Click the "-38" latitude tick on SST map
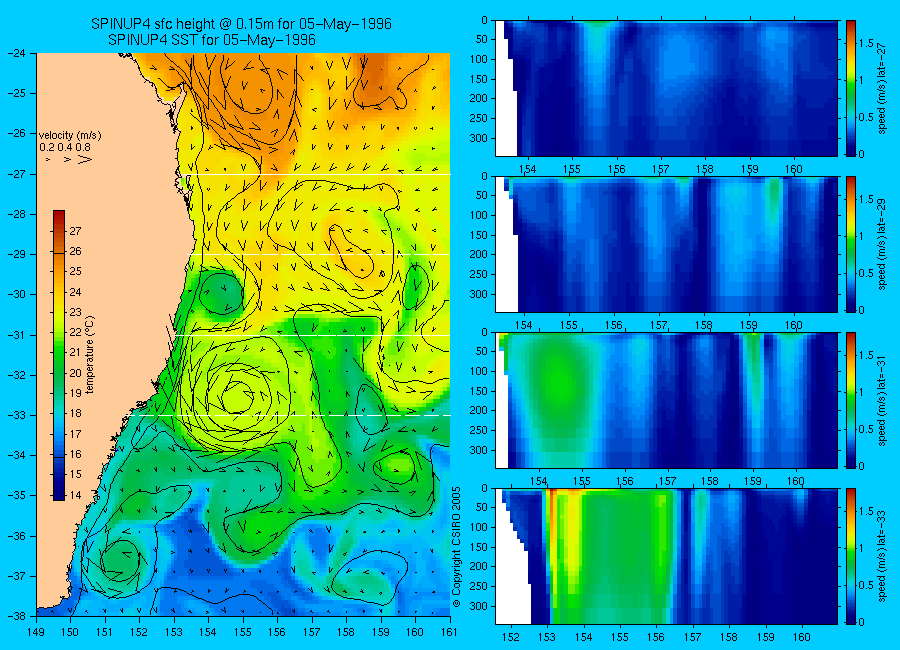This screenshot has height=650, width=900. (x=17, y=616)
